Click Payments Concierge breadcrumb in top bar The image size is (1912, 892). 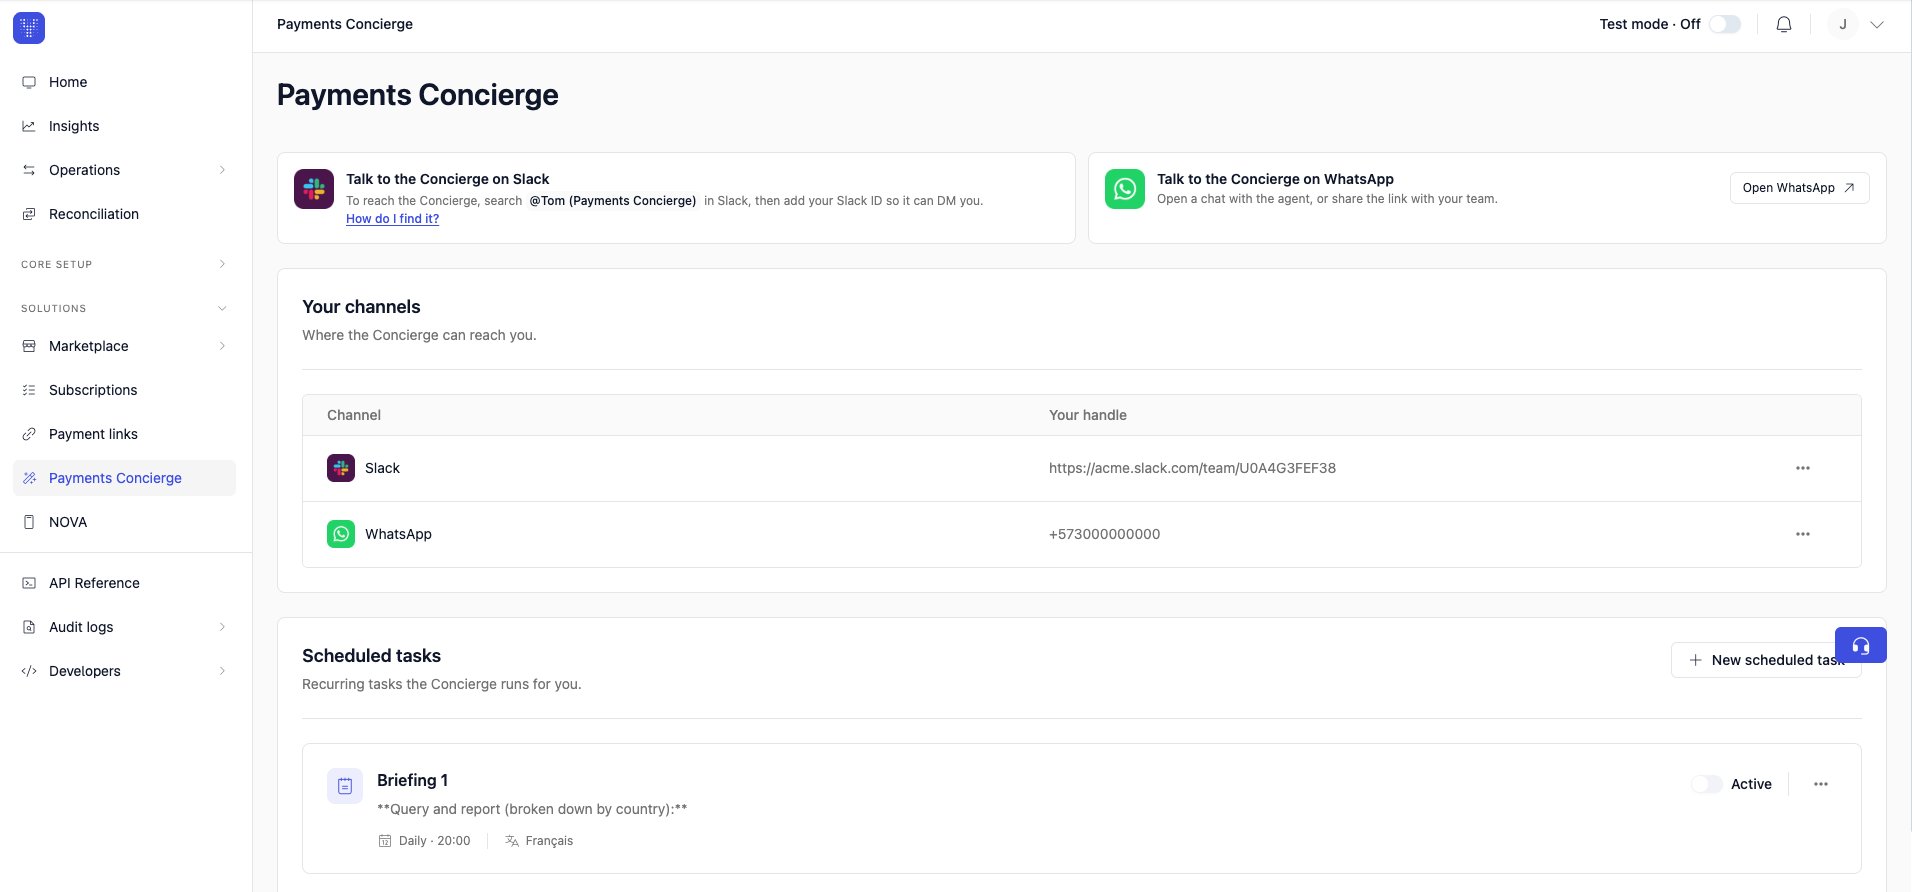[345, 24]
